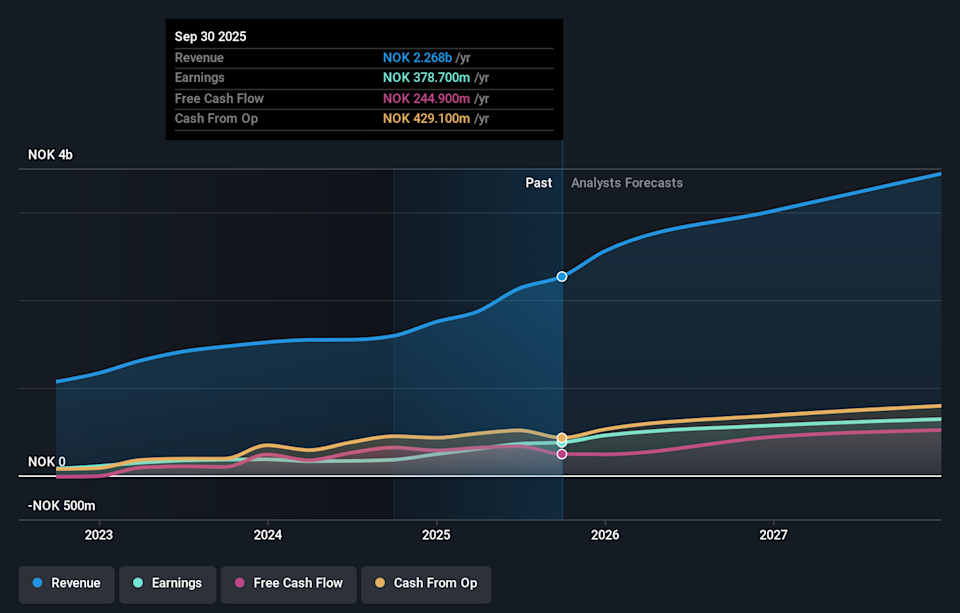Click the NOK 378.700m earnings value in tooltip
Image resolution: width=960 pixels, height=613 pixels.
[427, 78]
